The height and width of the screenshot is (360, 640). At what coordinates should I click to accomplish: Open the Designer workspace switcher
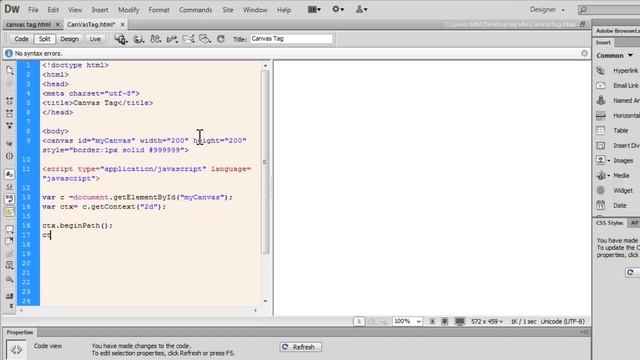tap(547, 9)
